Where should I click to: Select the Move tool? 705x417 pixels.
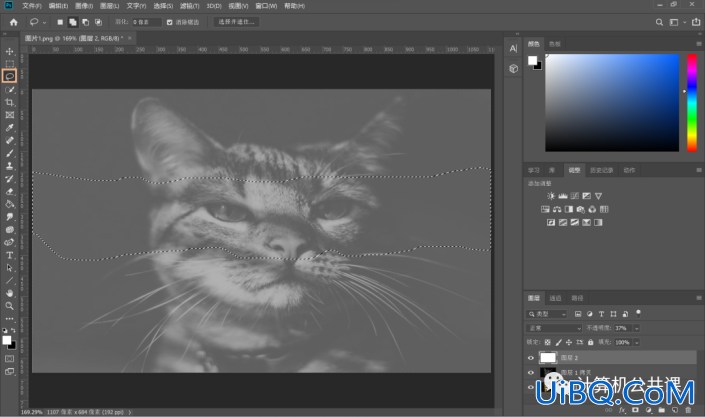pos(9,51)
